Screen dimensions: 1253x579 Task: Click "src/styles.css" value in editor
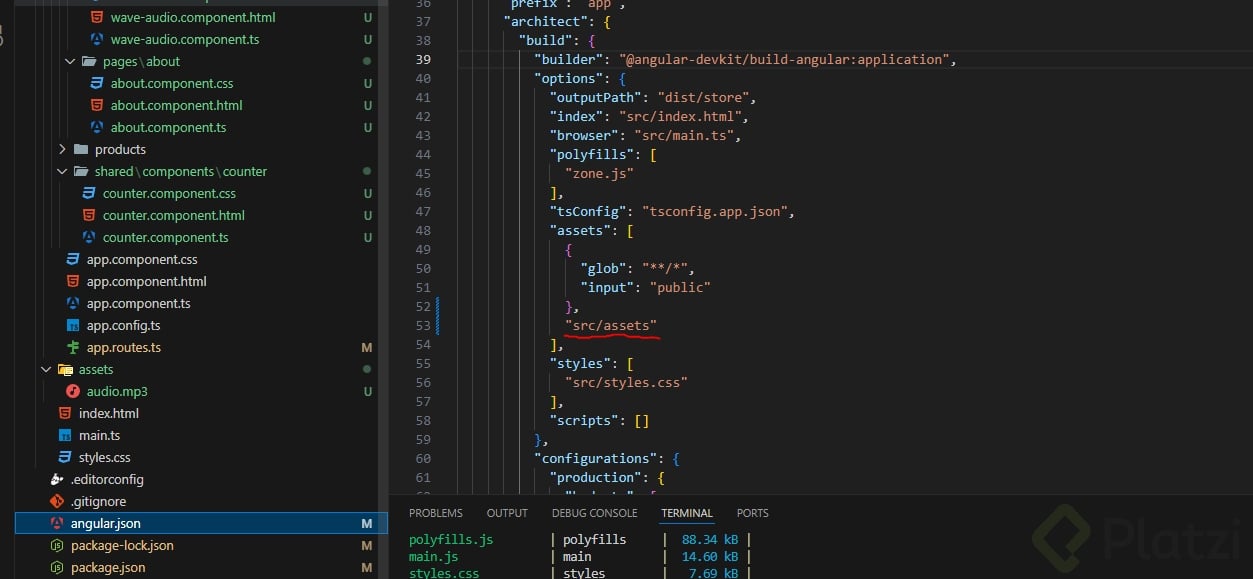point(626,382)
